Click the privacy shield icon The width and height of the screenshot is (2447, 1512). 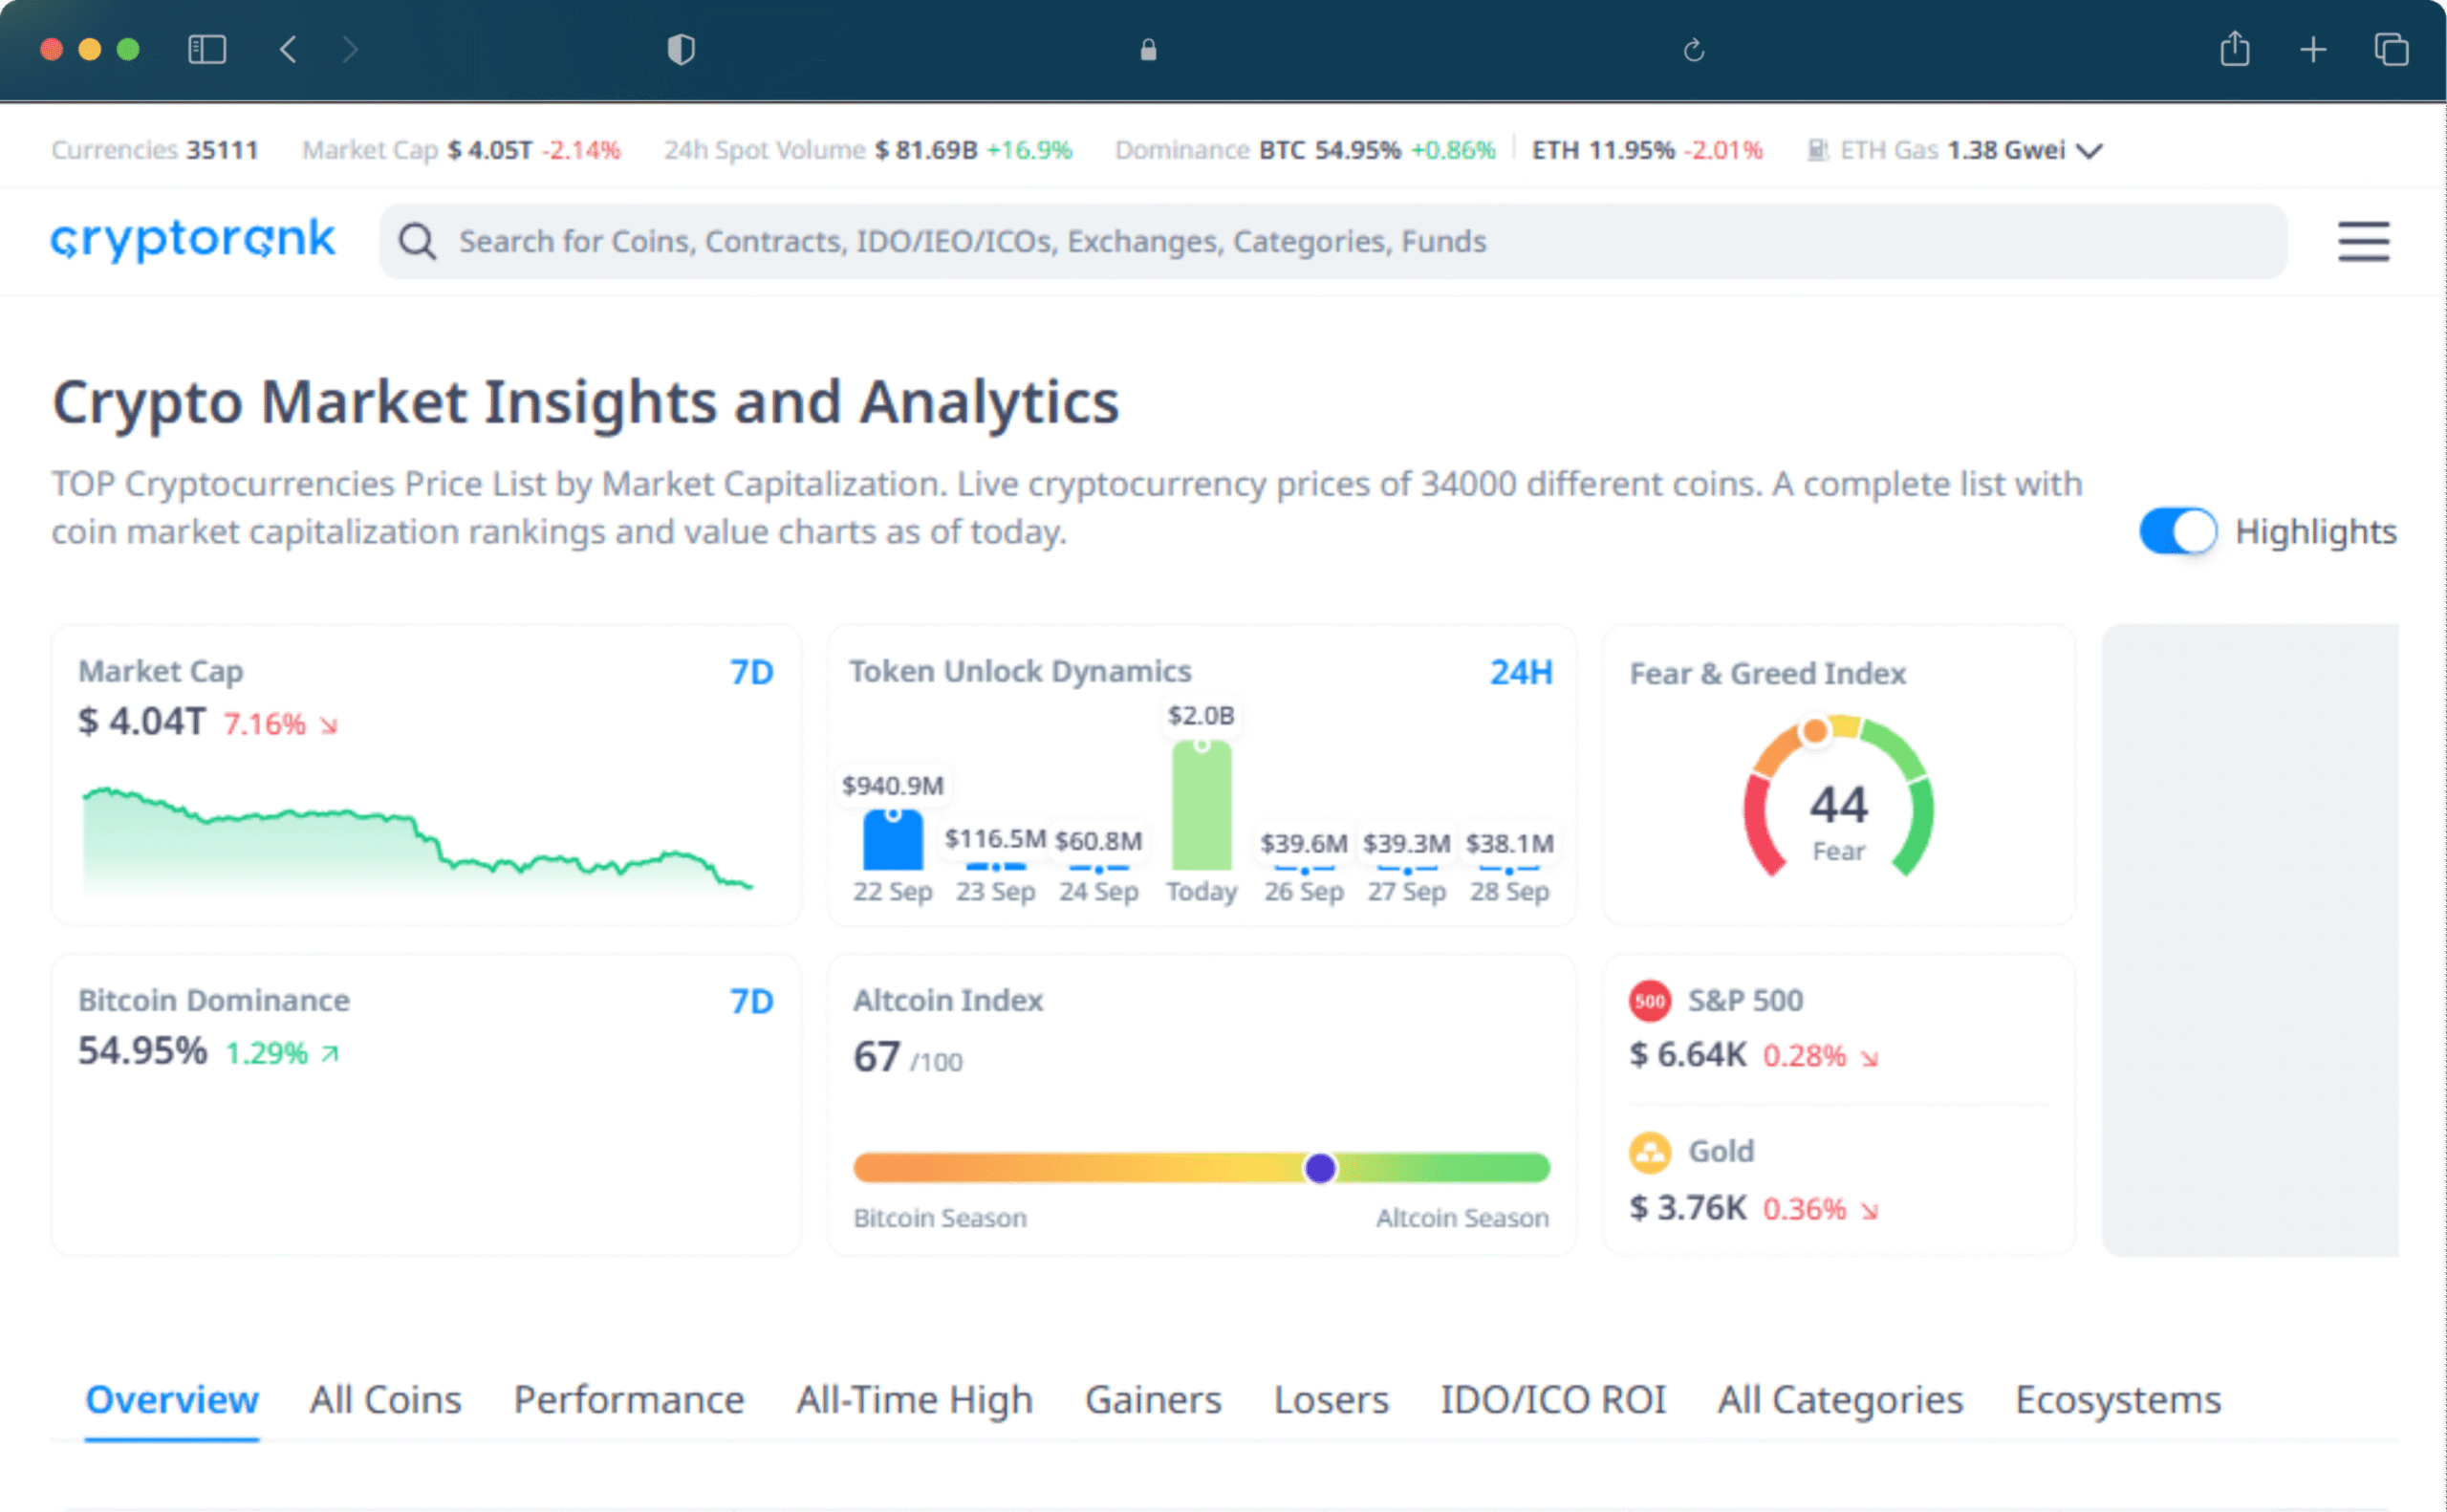681,49
